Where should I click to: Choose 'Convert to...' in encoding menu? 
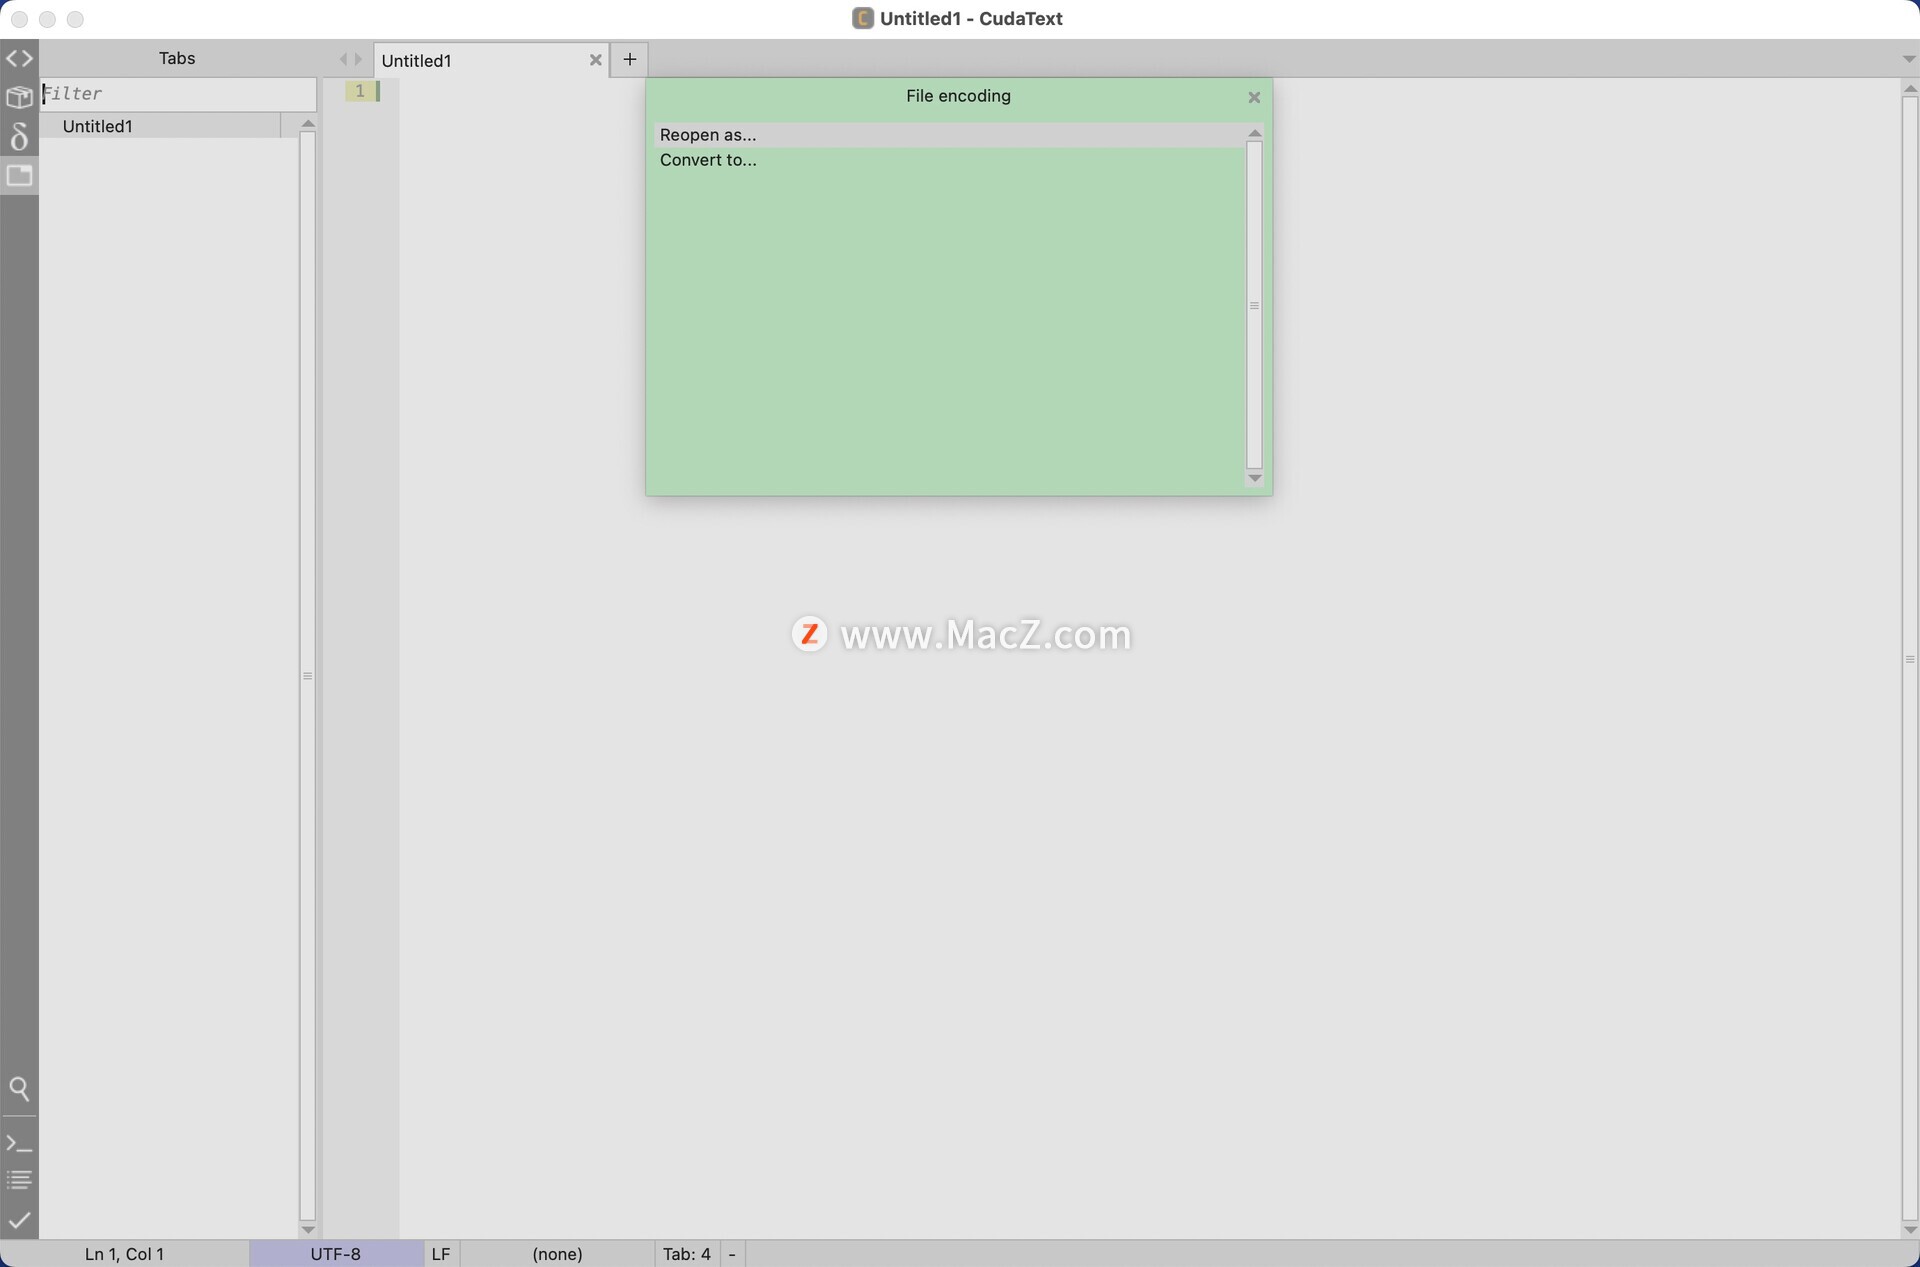tap(708, 160)
